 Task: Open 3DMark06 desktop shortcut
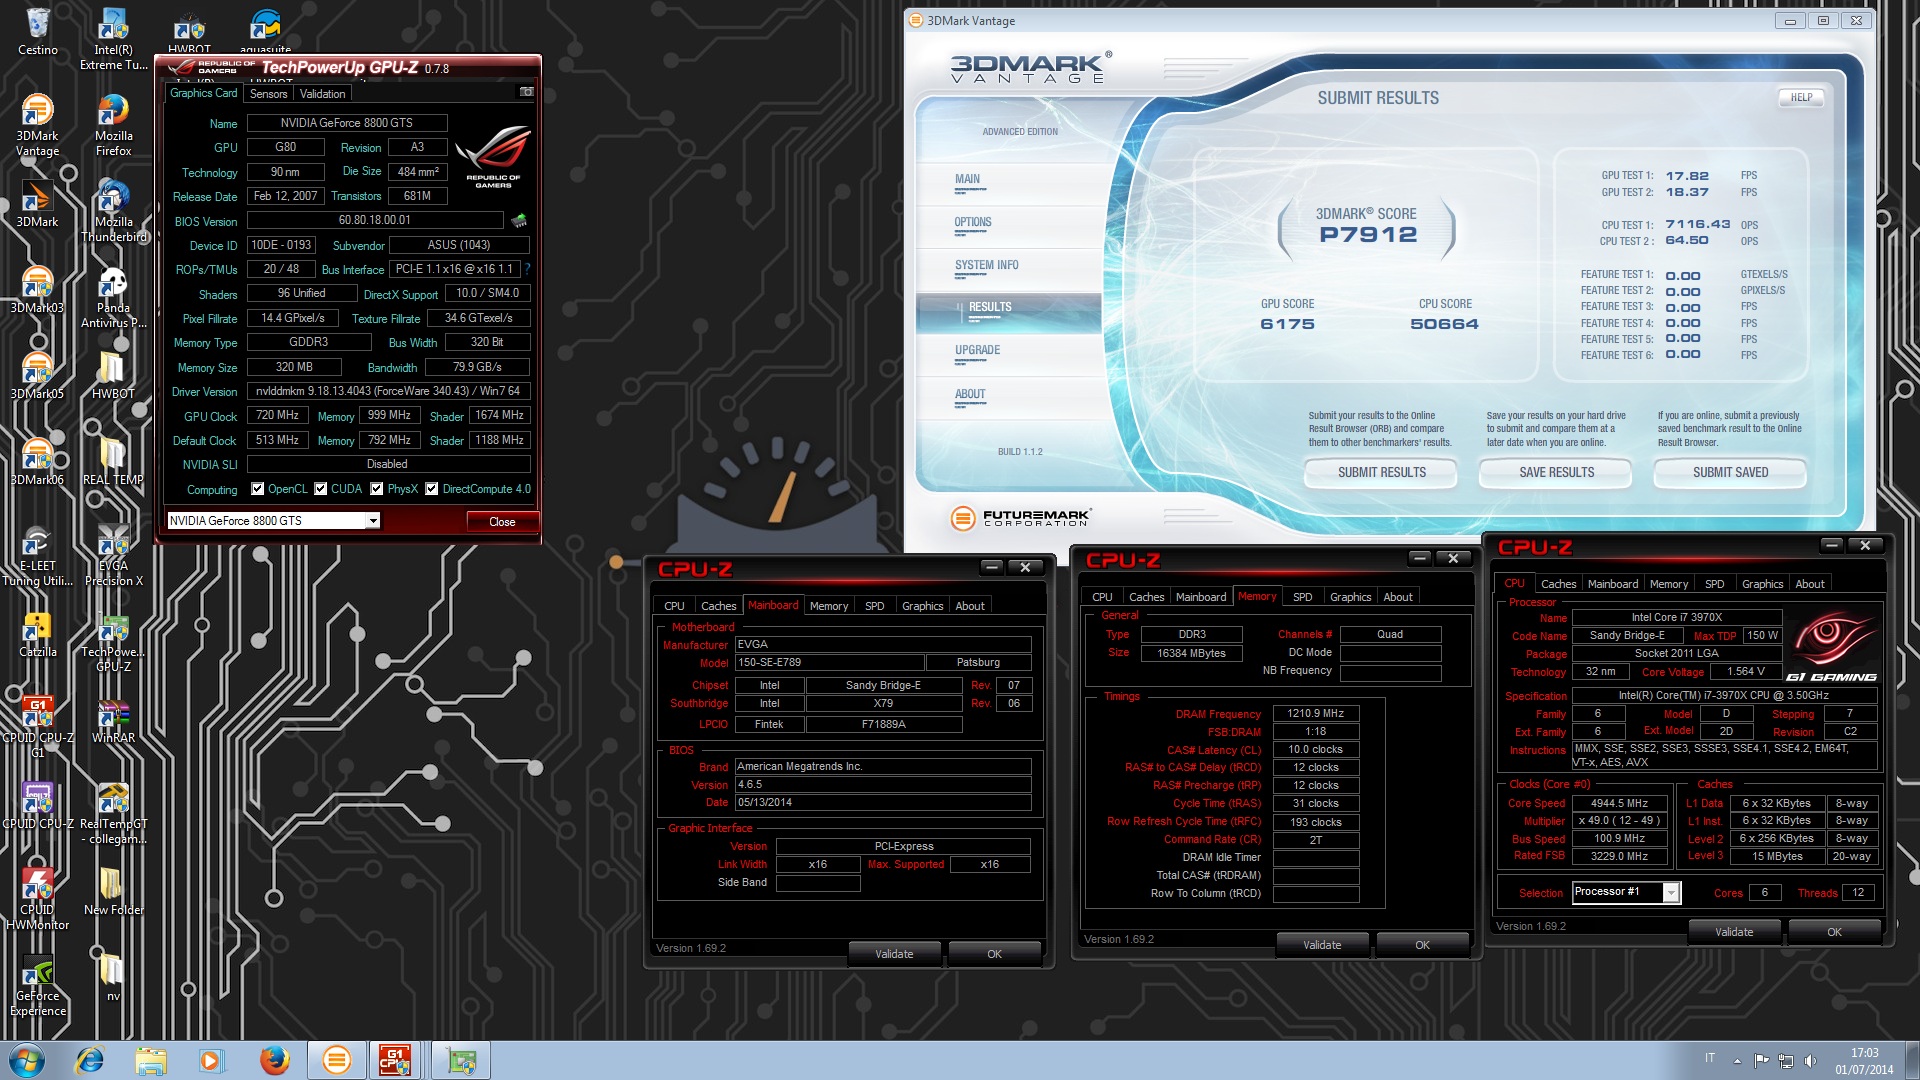tap(37, 462)
